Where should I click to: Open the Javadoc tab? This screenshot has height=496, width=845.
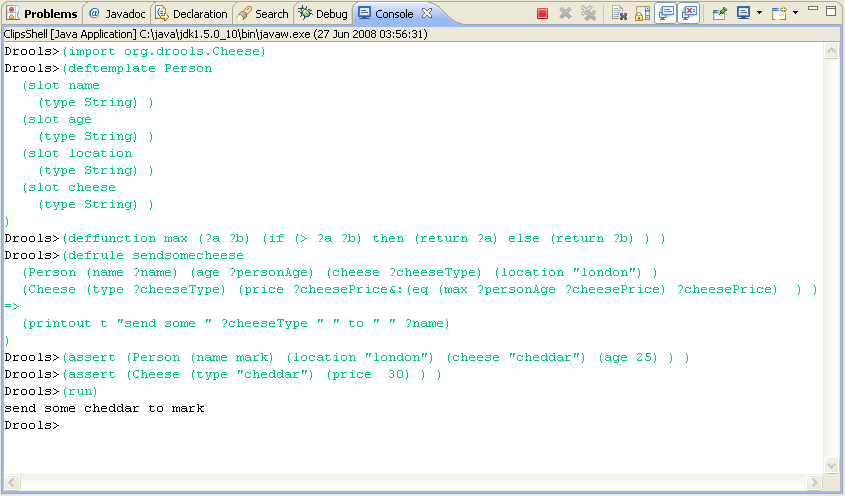pyautogui.click(x=116, y=14)
